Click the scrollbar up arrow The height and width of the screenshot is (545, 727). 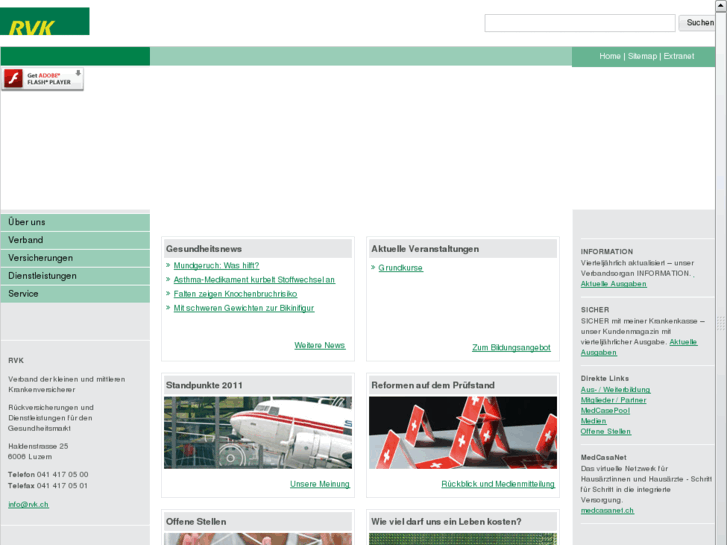721,5
